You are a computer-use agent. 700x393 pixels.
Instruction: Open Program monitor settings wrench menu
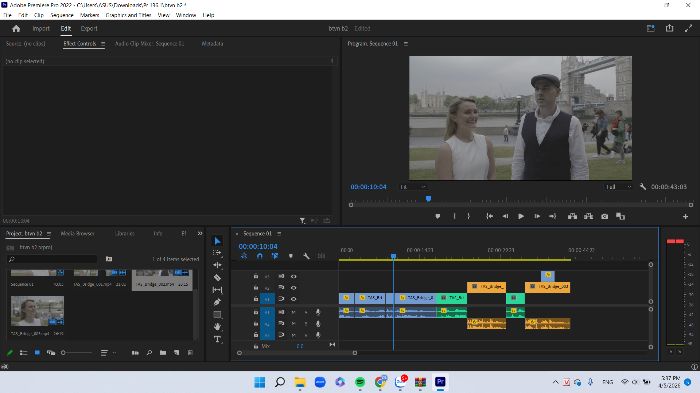pyautogui.click(x=643, y=187)
